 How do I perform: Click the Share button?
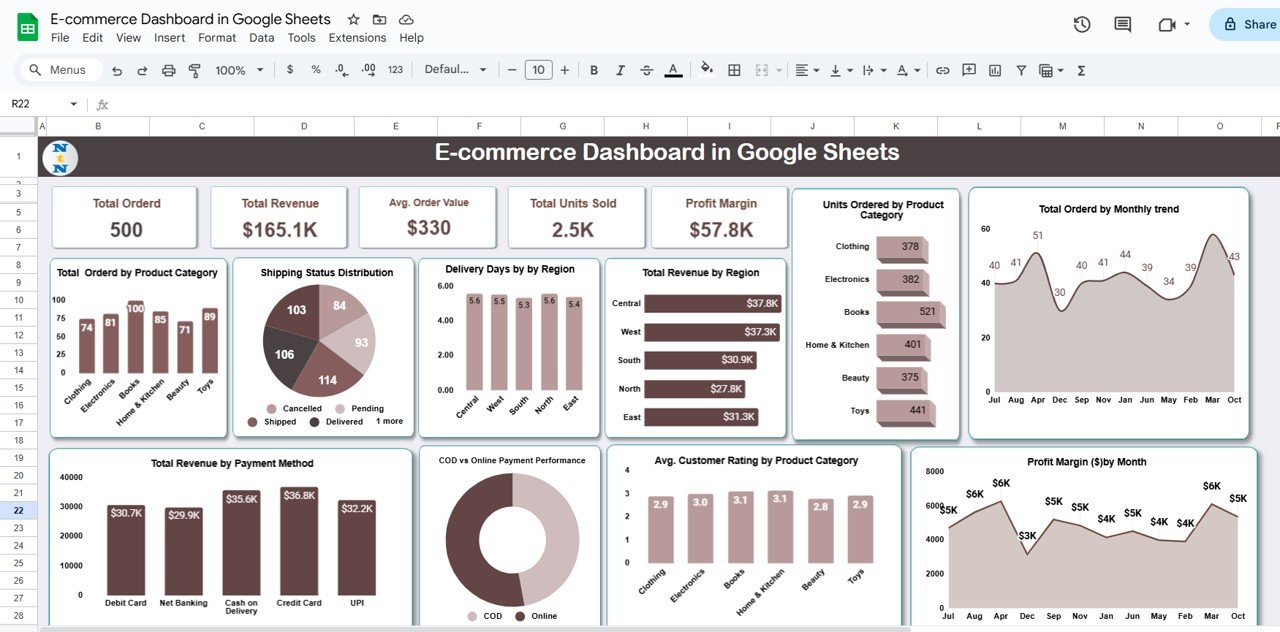(1246, 25)
